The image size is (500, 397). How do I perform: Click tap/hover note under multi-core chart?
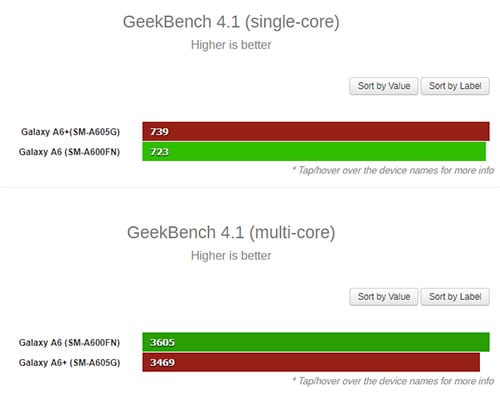pos(393,381)
